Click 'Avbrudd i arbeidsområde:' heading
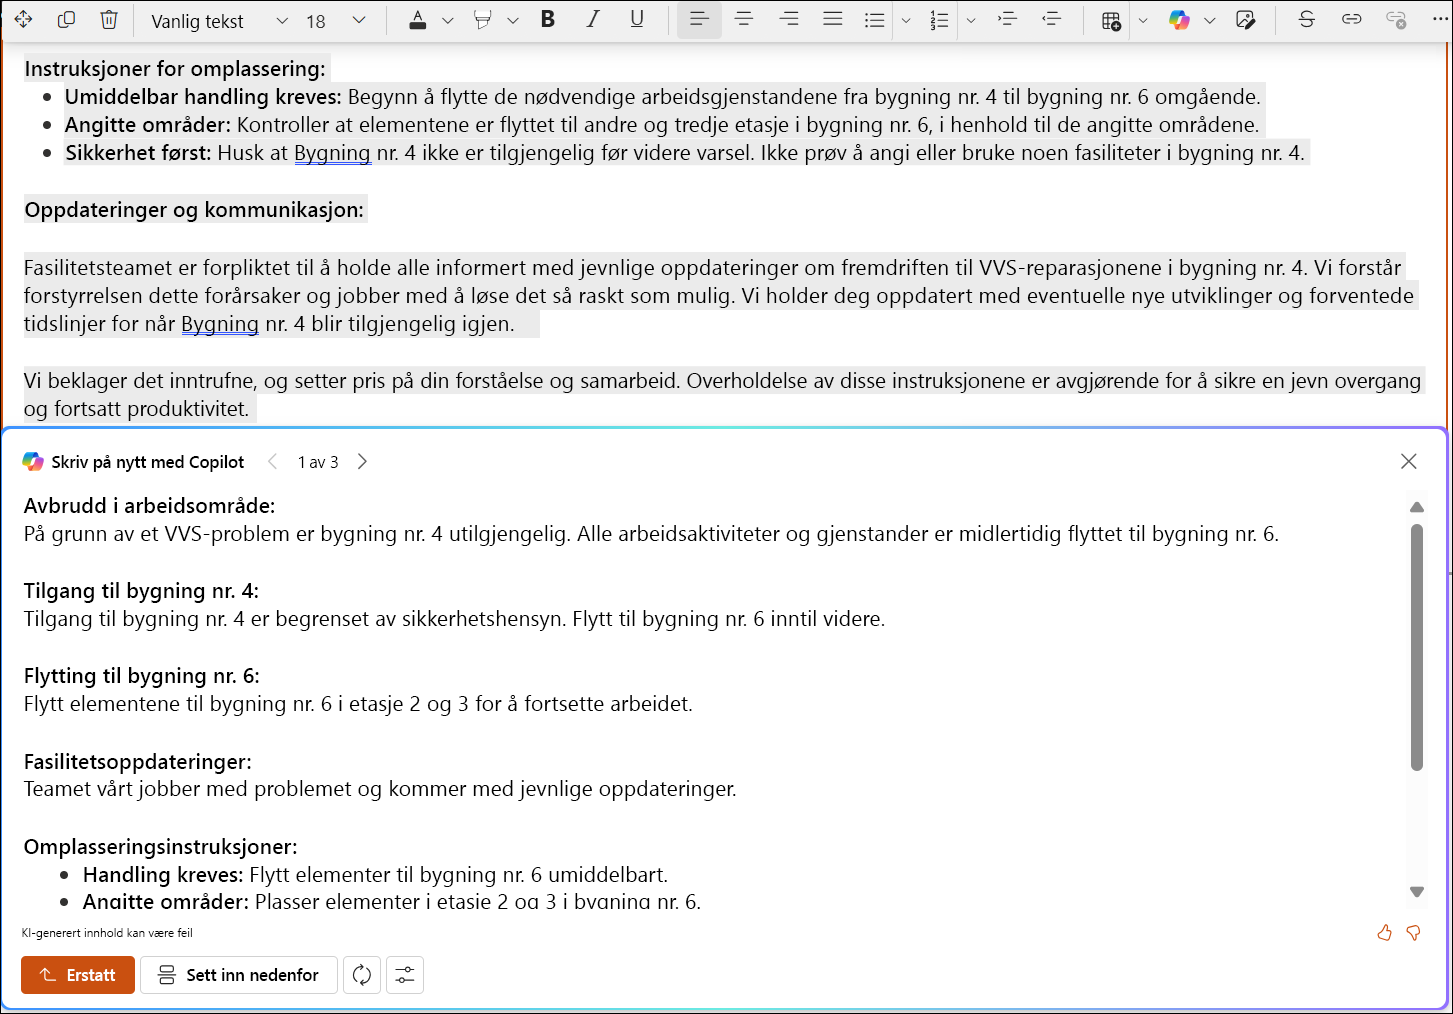Image resolution: width=1453 pixels, height=1014 pixels. (150, 506)
